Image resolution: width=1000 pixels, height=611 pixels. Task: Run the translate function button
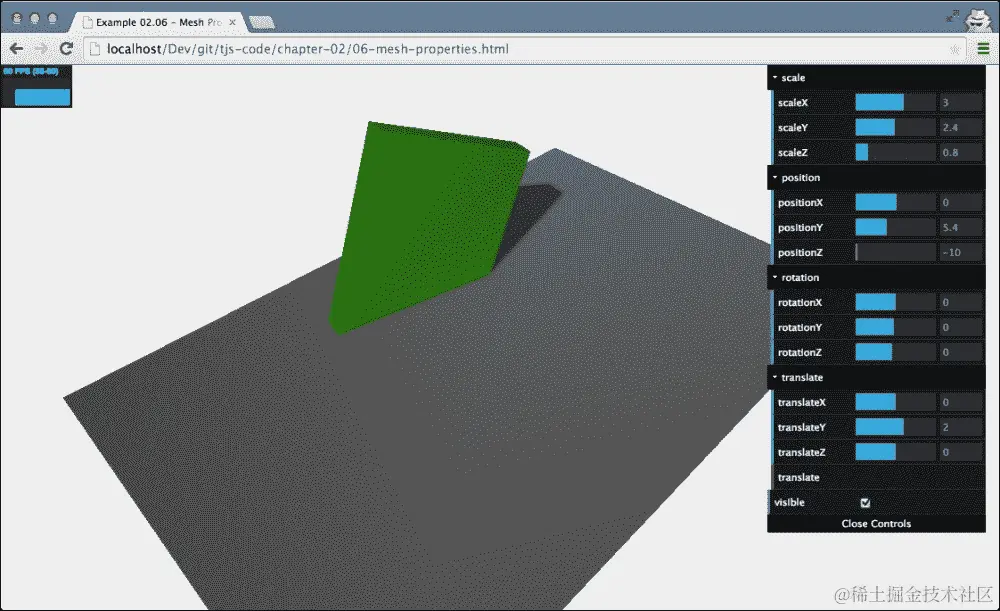[876, 477]
